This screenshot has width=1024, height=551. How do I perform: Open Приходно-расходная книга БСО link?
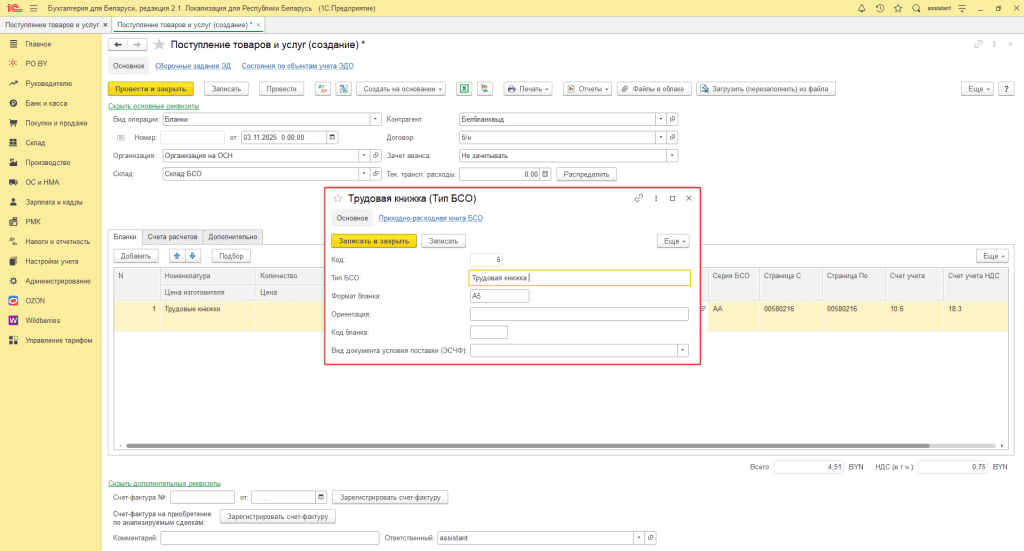(x=430, y=218)
